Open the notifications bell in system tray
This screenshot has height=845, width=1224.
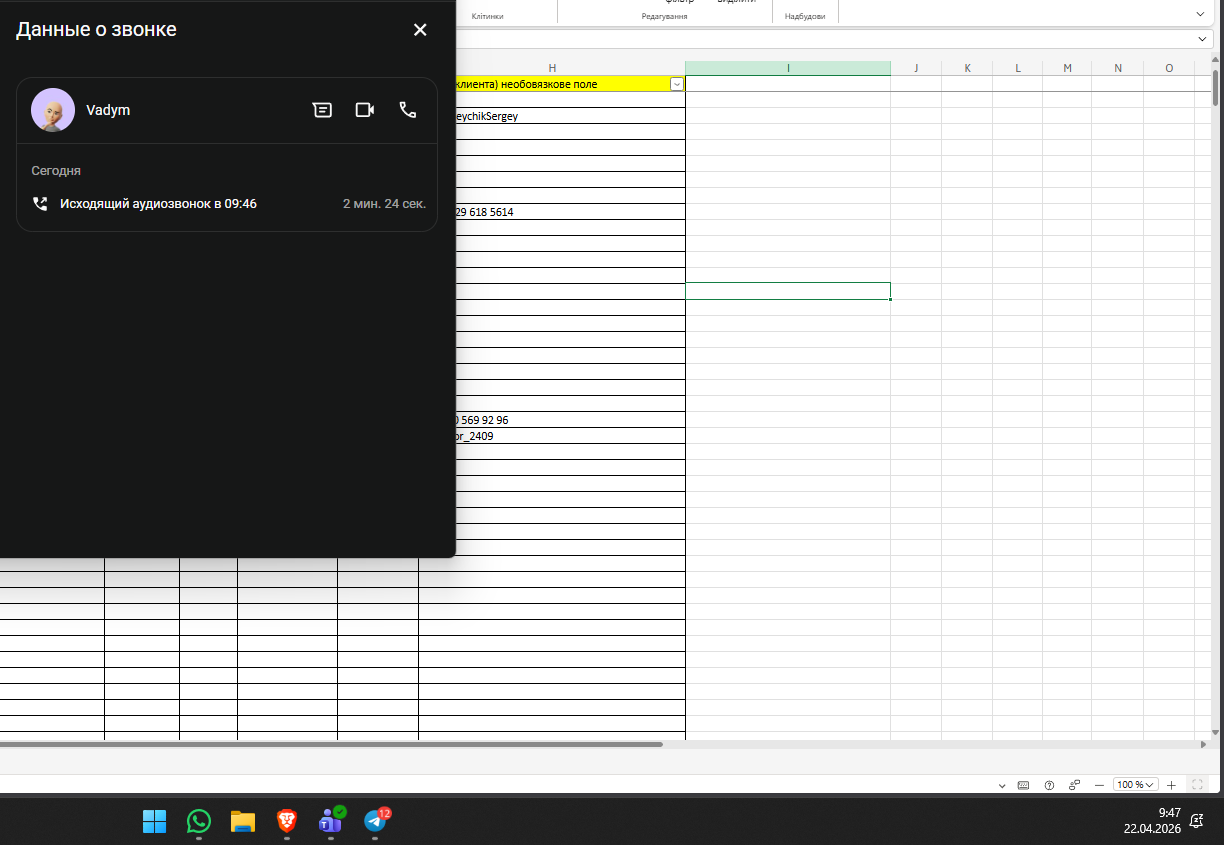(1196, 821)
